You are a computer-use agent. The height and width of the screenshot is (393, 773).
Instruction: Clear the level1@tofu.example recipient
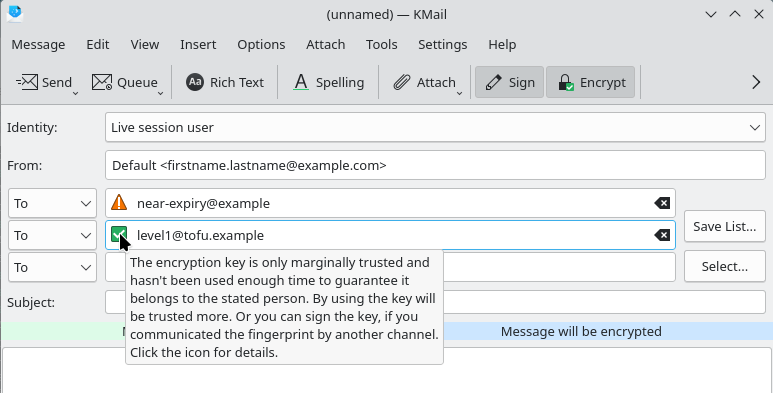pos(662,235)
